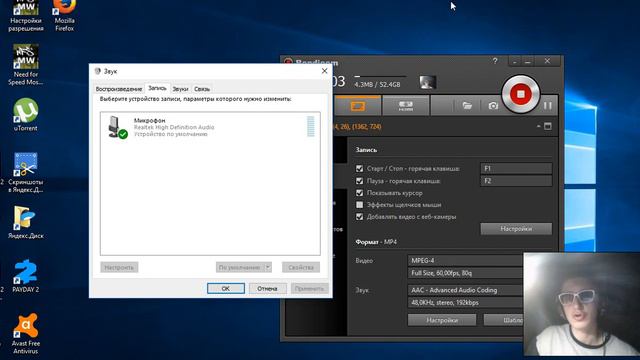640x360 pixels.
Task: Click the F2 pause hotkey field
Action: tap(516, 180)
